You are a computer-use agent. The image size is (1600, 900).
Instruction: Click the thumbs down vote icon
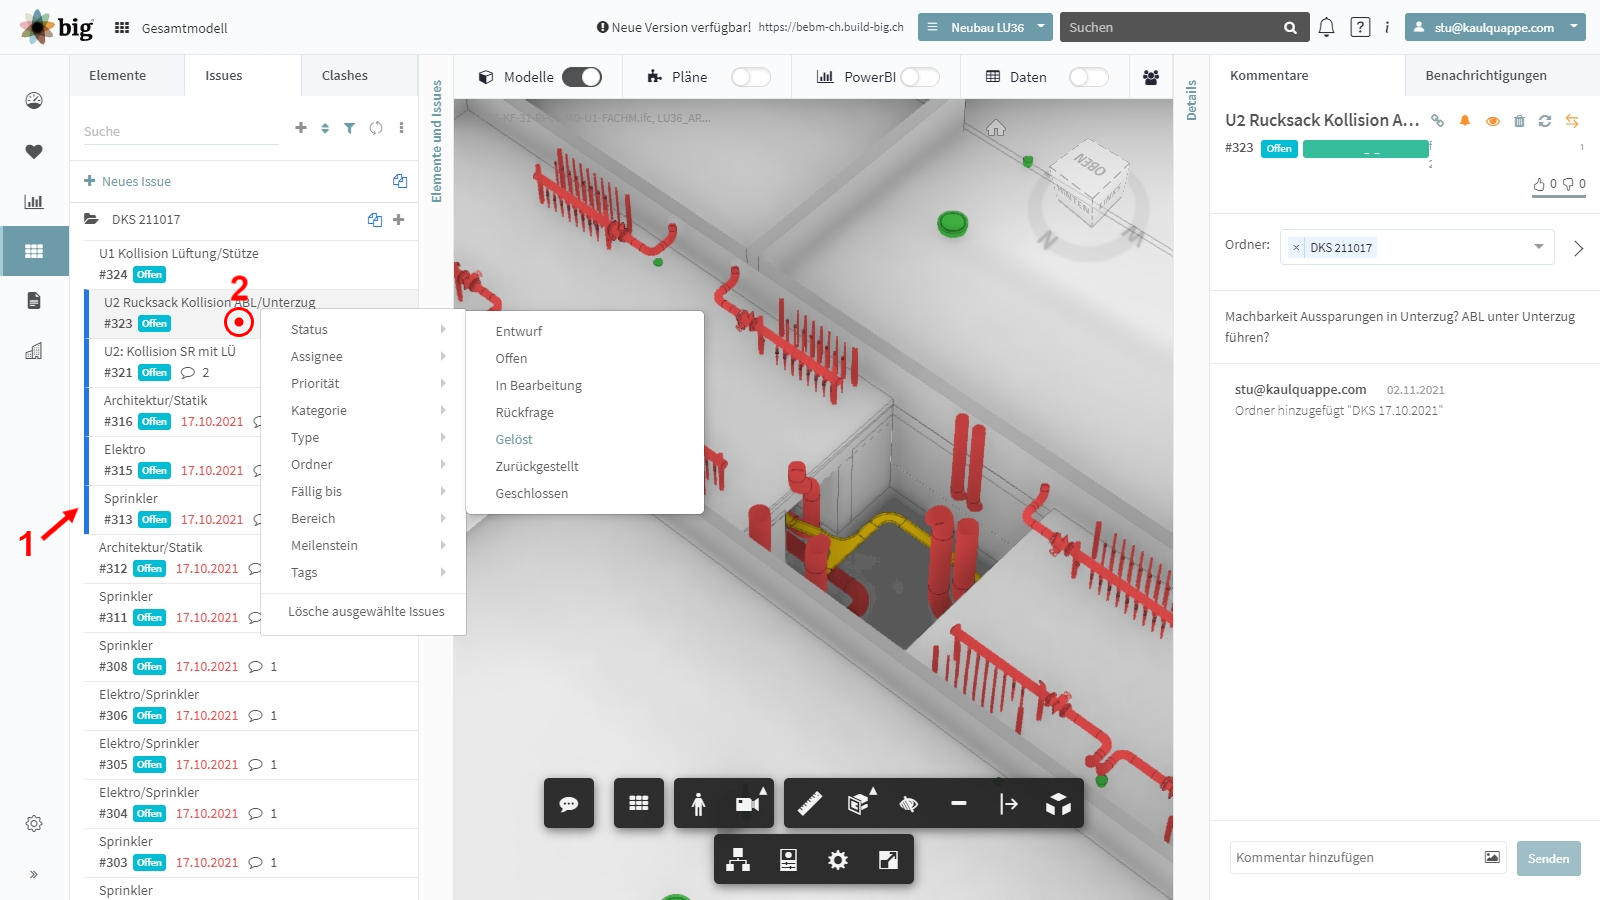tap(1568, 184)
